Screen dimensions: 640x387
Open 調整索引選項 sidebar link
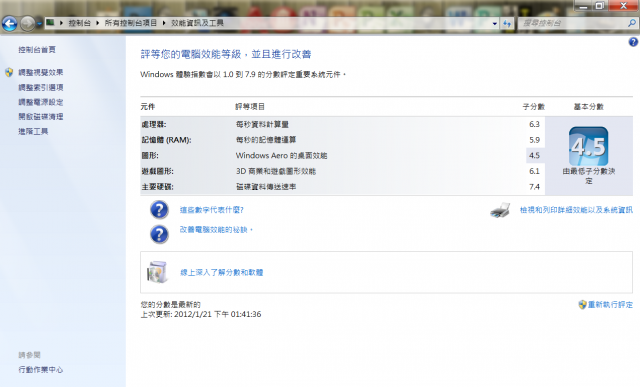tap(40, 87)
